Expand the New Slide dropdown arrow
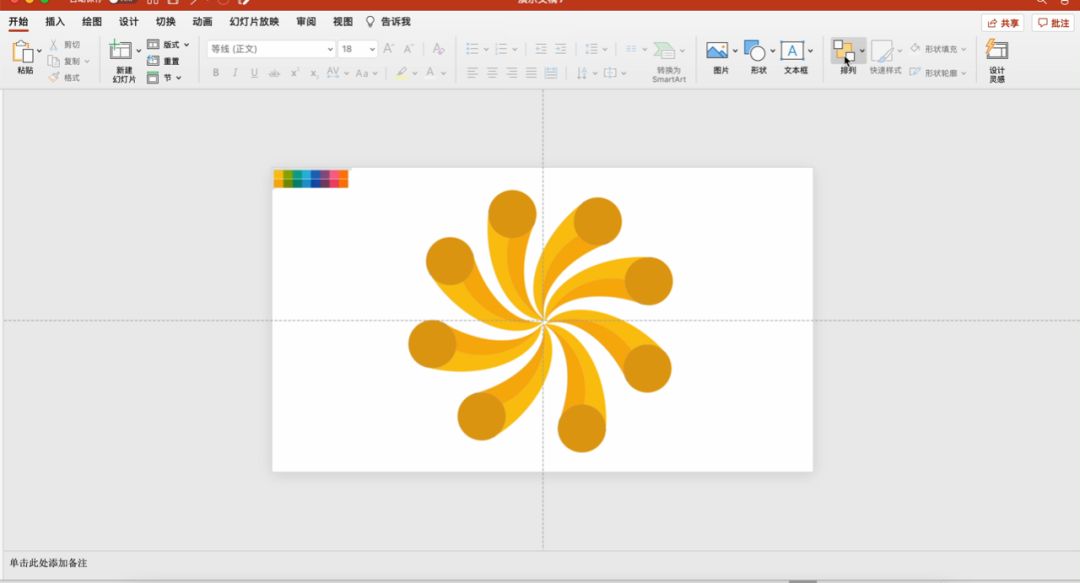1080x583 pixels. point(138,50)
